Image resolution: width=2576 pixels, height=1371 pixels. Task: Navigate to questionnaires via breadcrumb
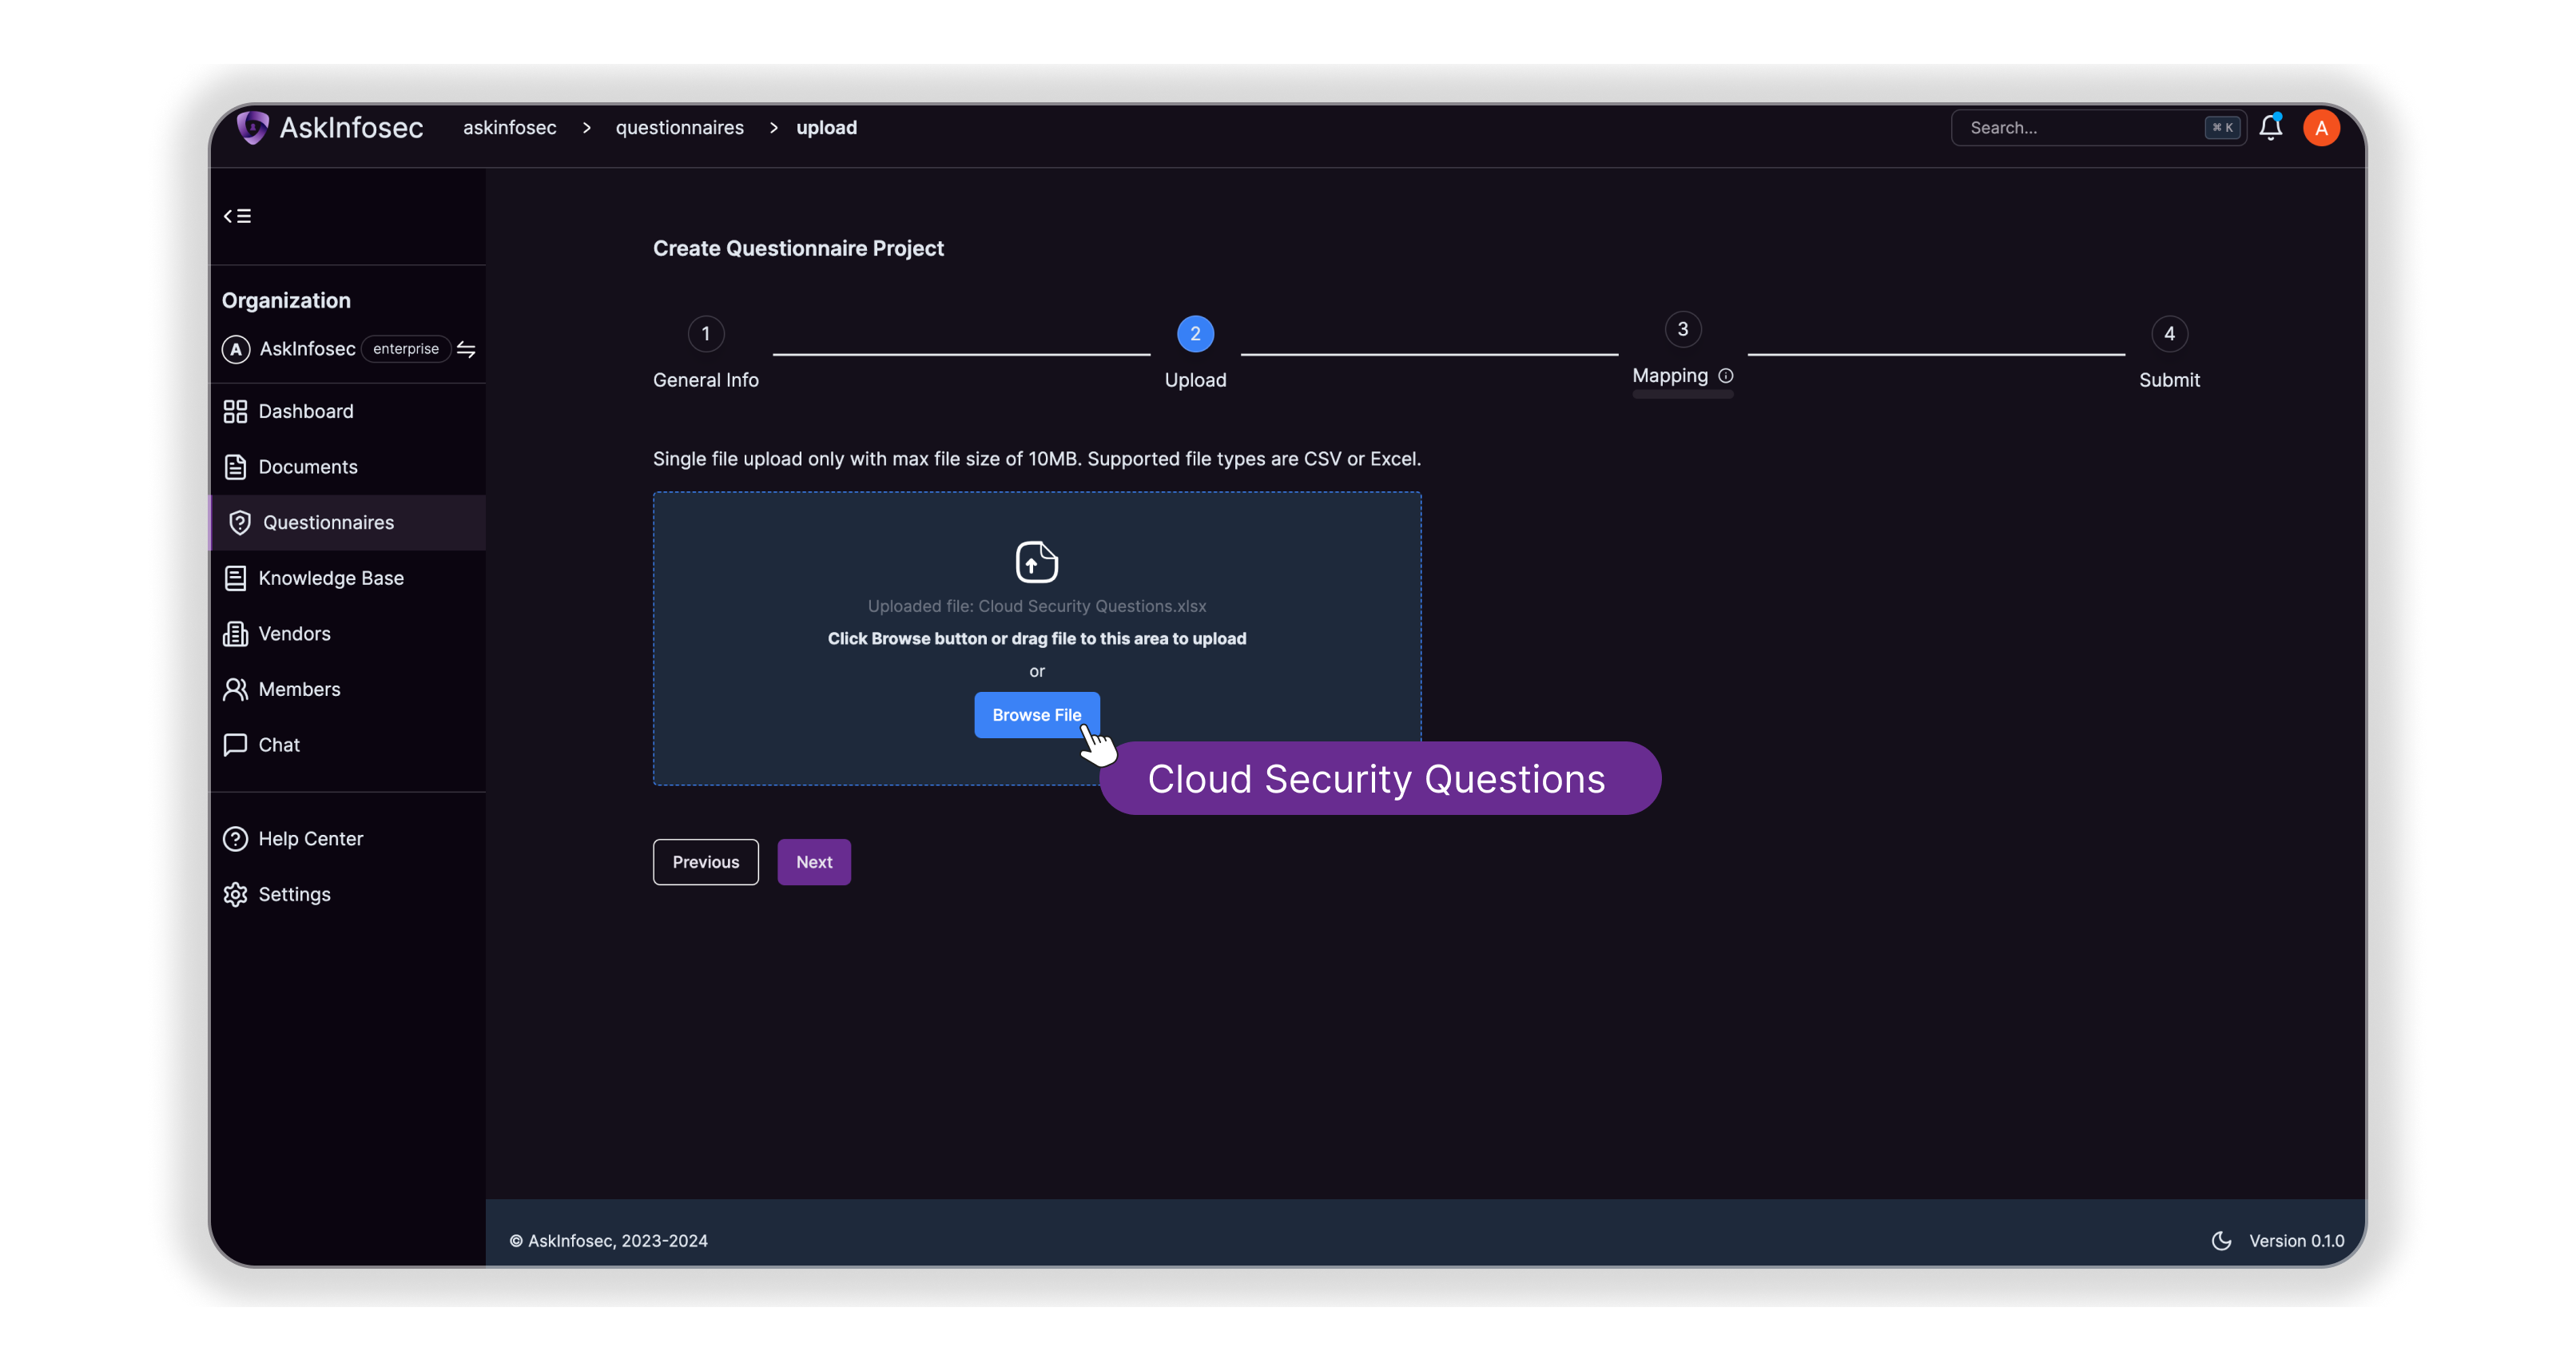tap(680, 127)
